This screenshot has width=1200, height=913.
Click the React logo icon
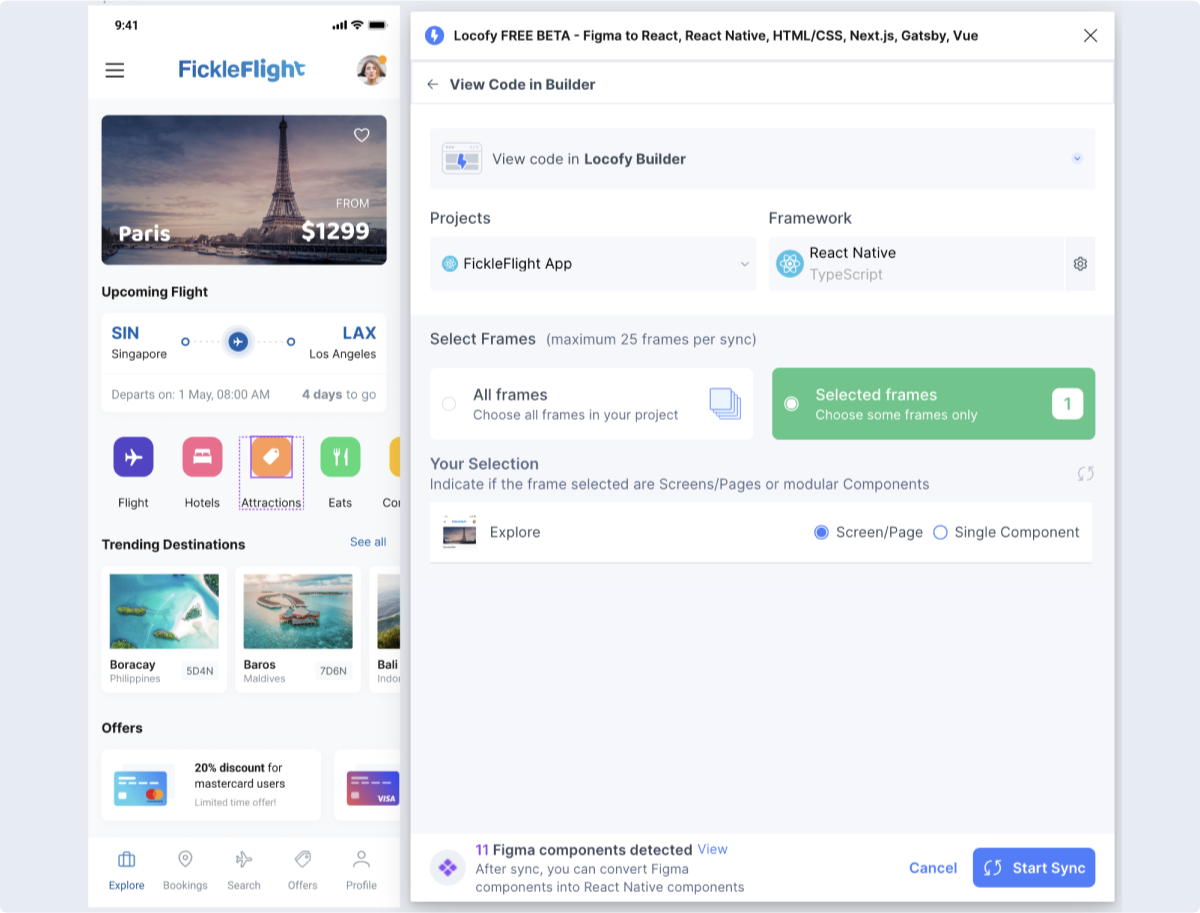tap(790, 264)
